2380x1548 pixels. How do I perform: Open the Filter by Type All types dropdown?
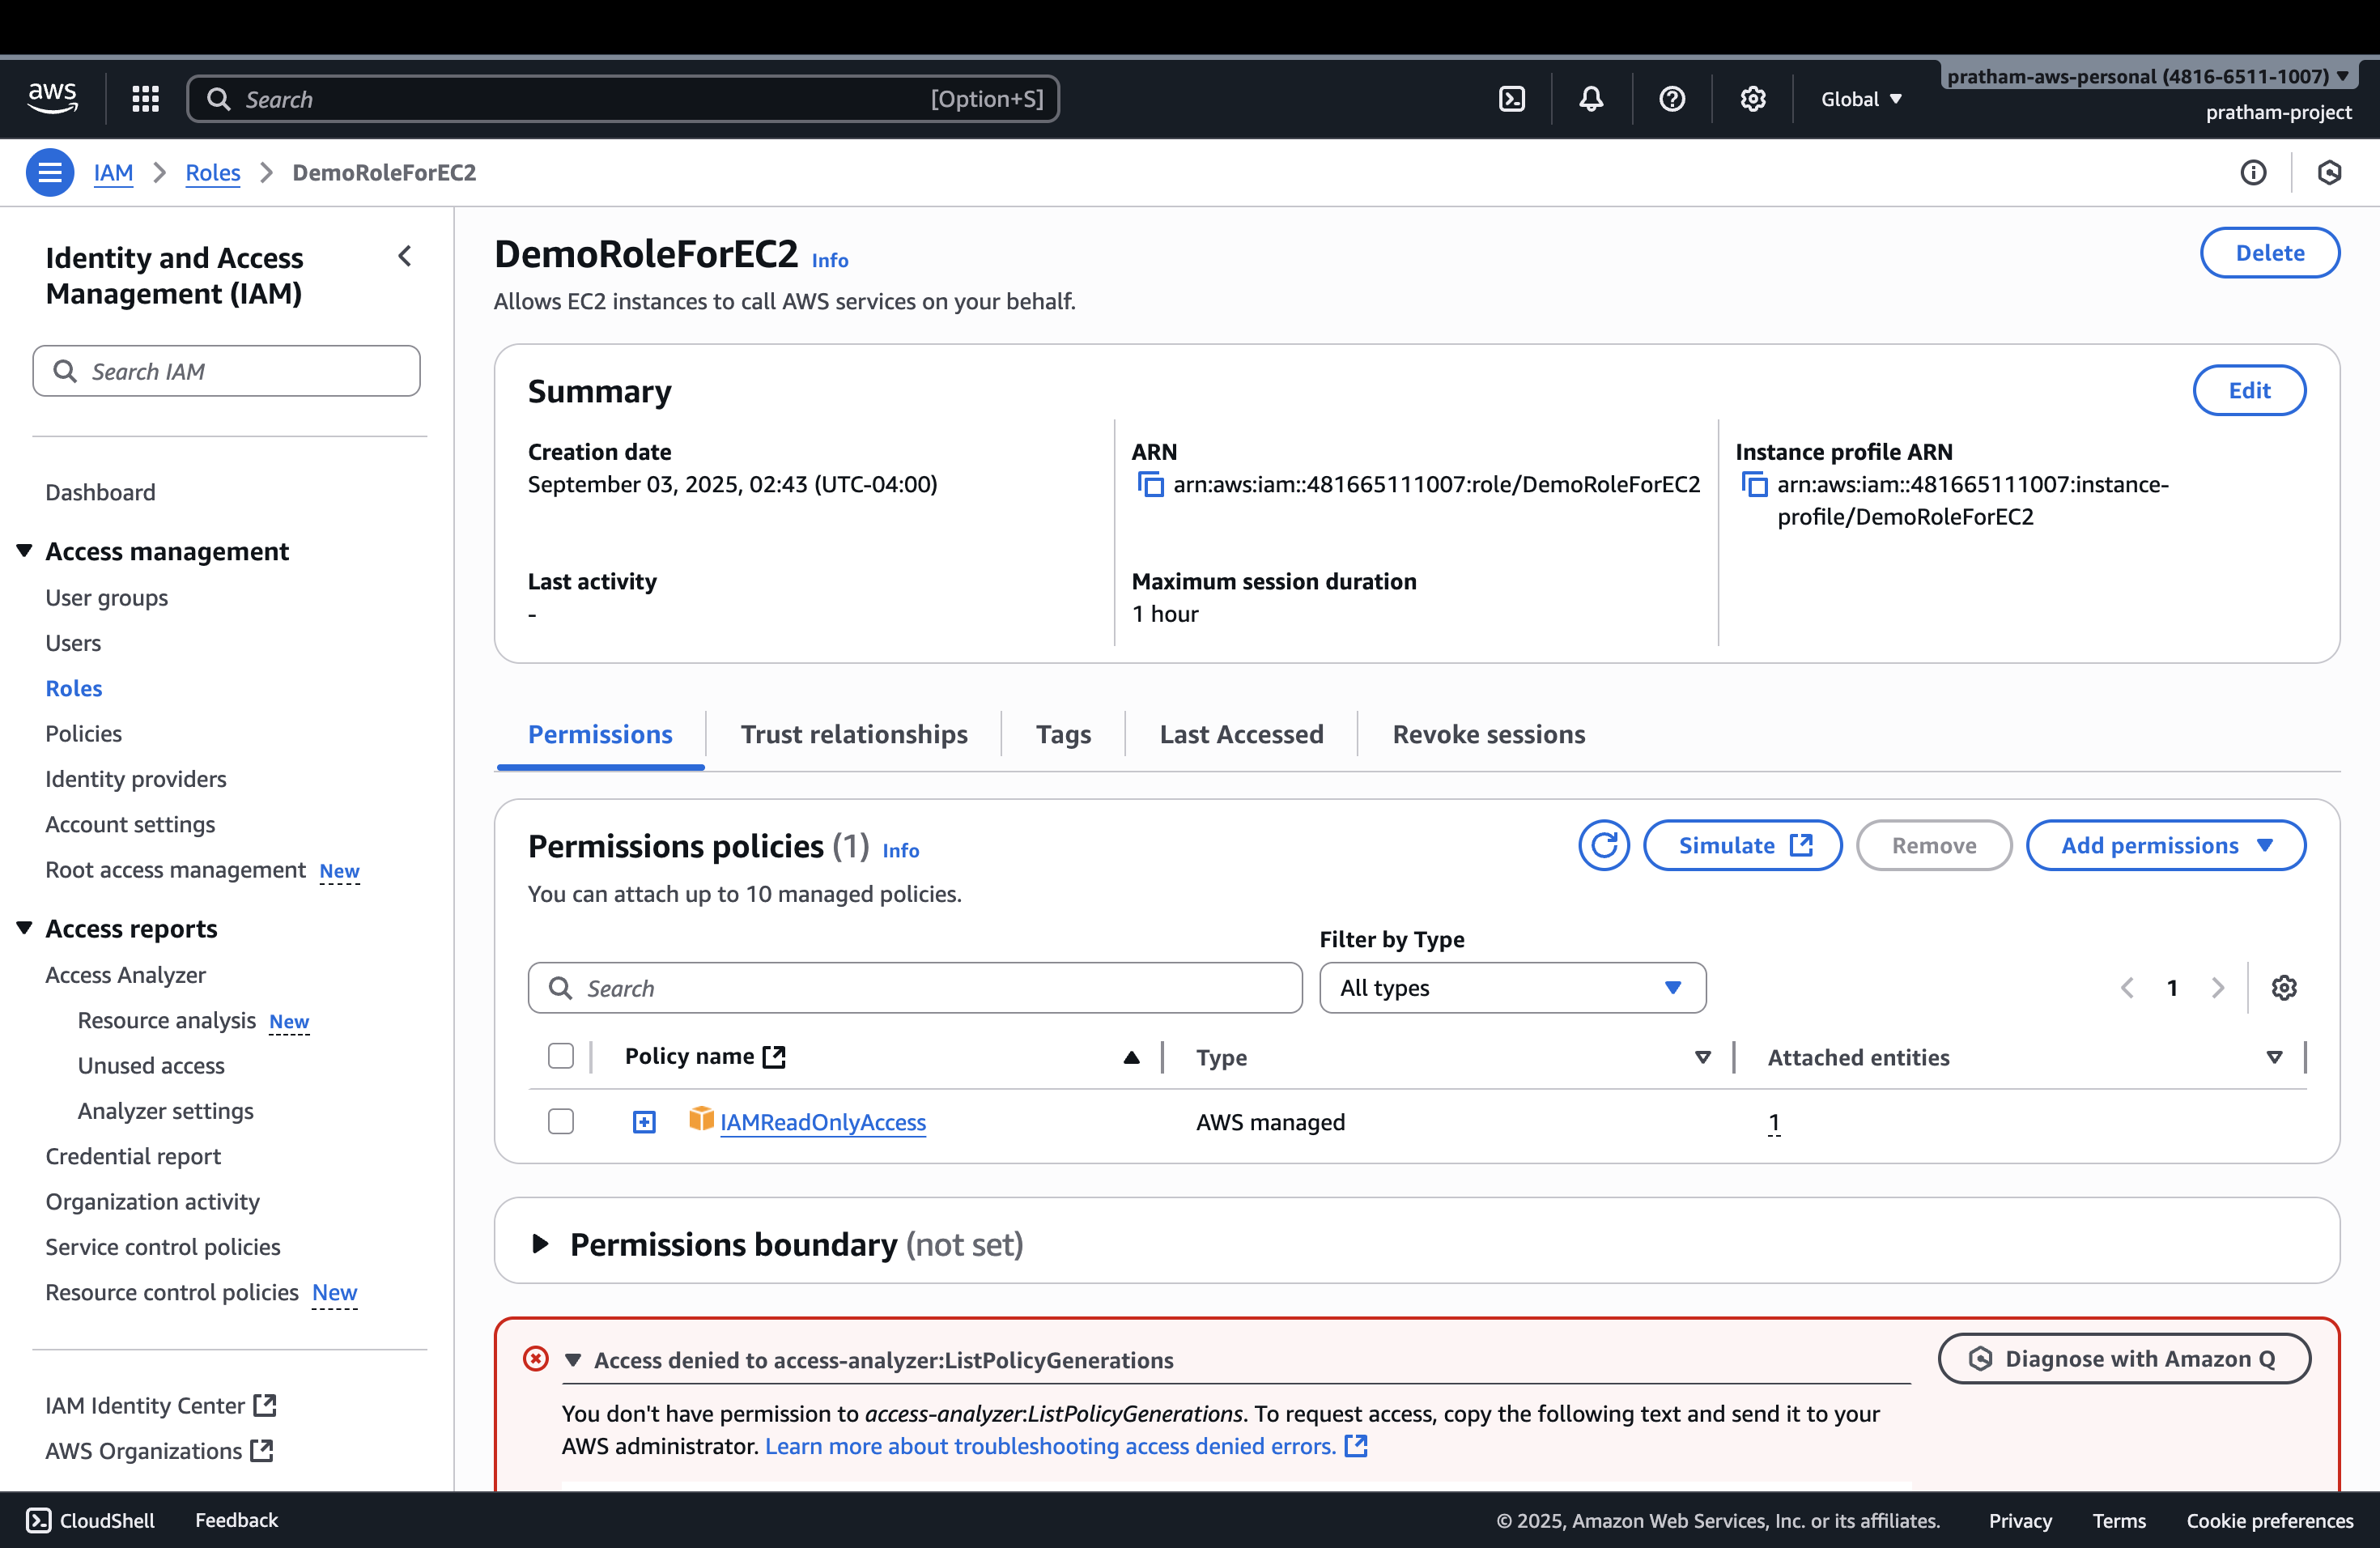pyautogui.click(x=1512, y=988)
